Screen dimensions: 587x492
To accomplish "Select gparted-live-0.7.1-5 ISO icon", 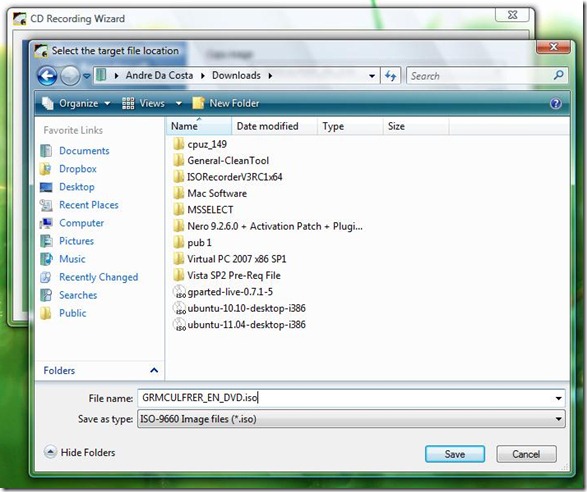I will pyautogui.click(x=179, y=292).
